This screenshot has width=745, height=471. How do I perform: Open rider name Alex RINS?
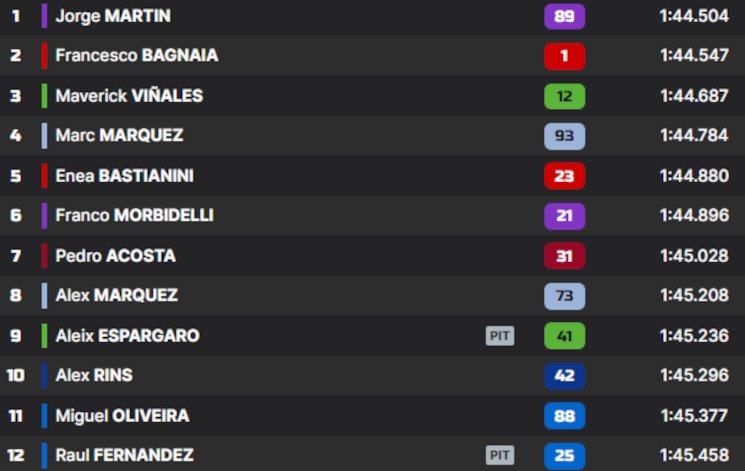tap(94, 375)
